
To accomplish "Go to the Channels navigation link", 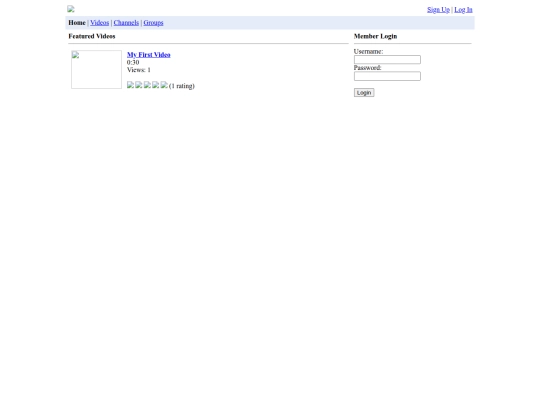I will 126,23.
